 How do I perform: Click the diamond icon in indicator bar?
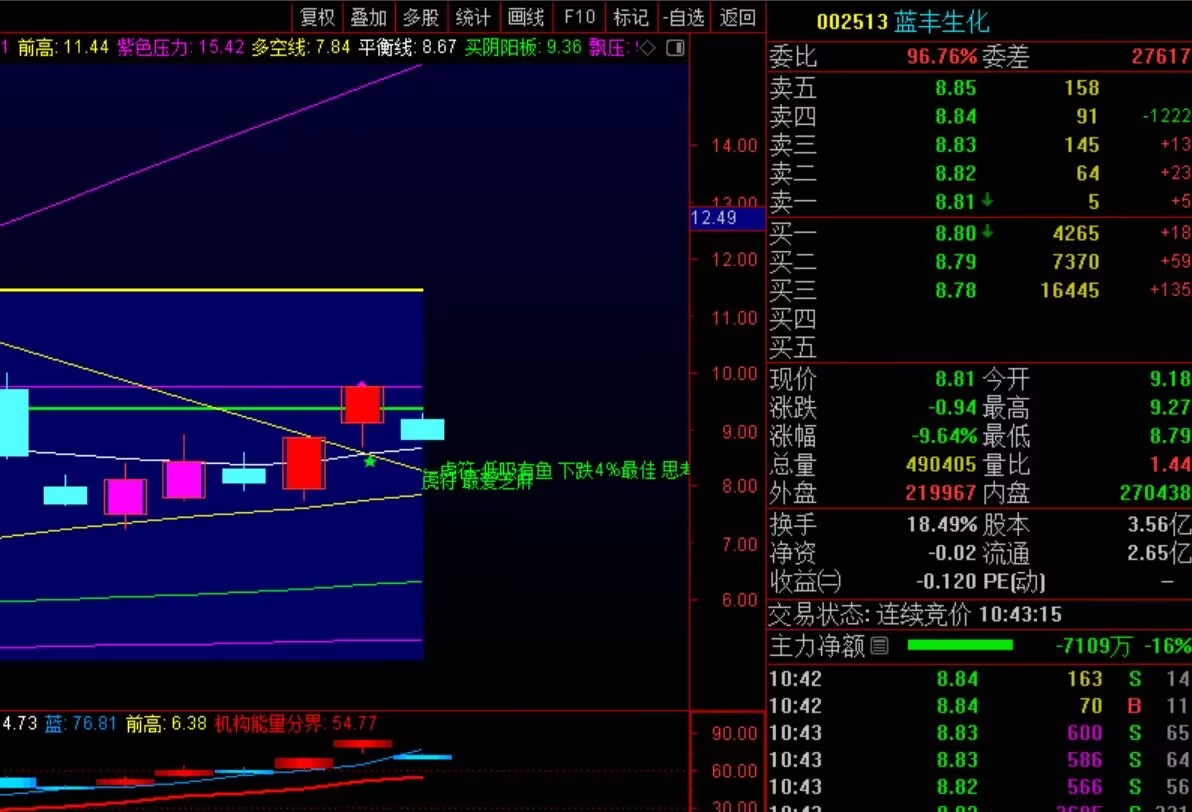(646, 48)
